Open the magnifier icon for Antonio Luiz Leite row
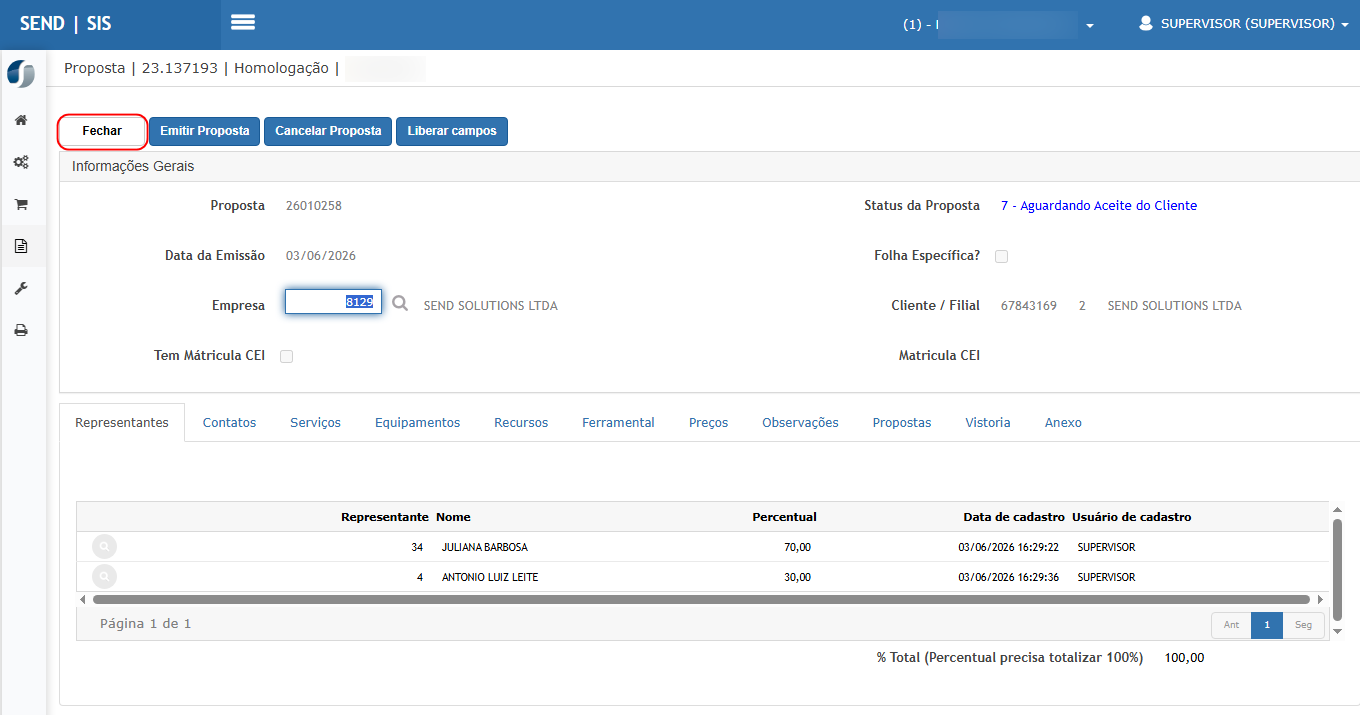Image resolution: width=1360 pixels, height=715 pixels. [104, 577]
